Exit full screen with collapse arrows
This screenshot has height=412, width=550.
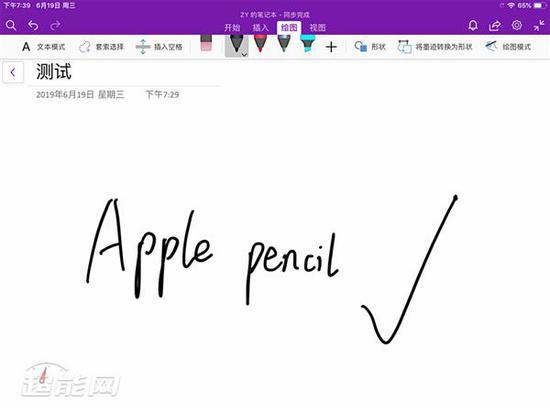pyautogui.click(x=539, y=26)
